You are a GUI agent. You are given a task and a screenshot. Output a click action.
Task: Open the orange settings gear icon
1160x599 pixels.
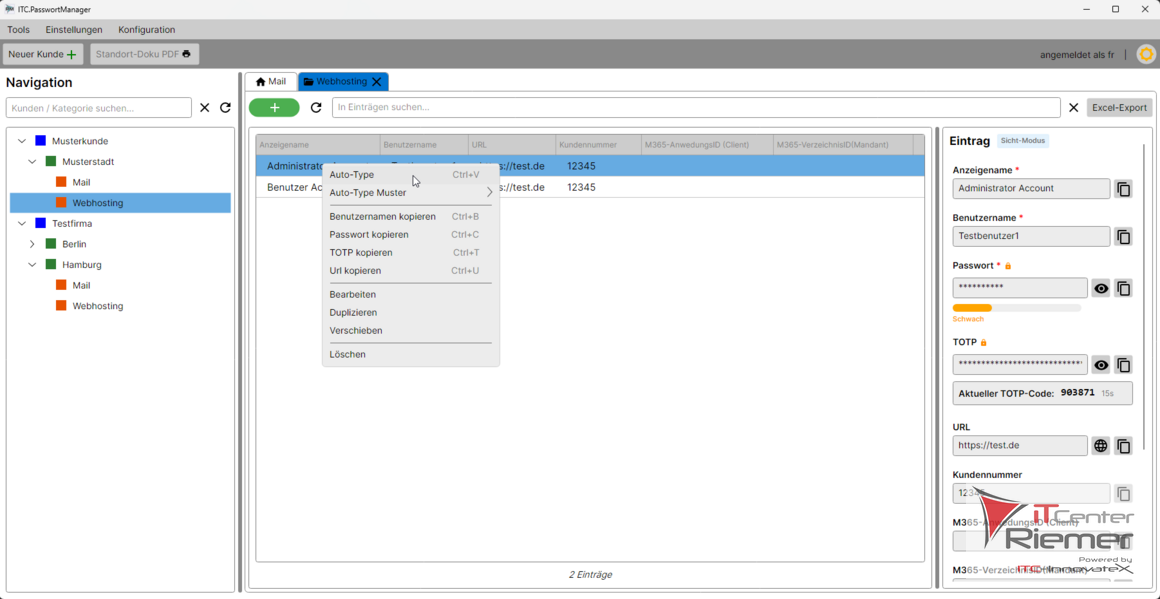point(1146,54)
